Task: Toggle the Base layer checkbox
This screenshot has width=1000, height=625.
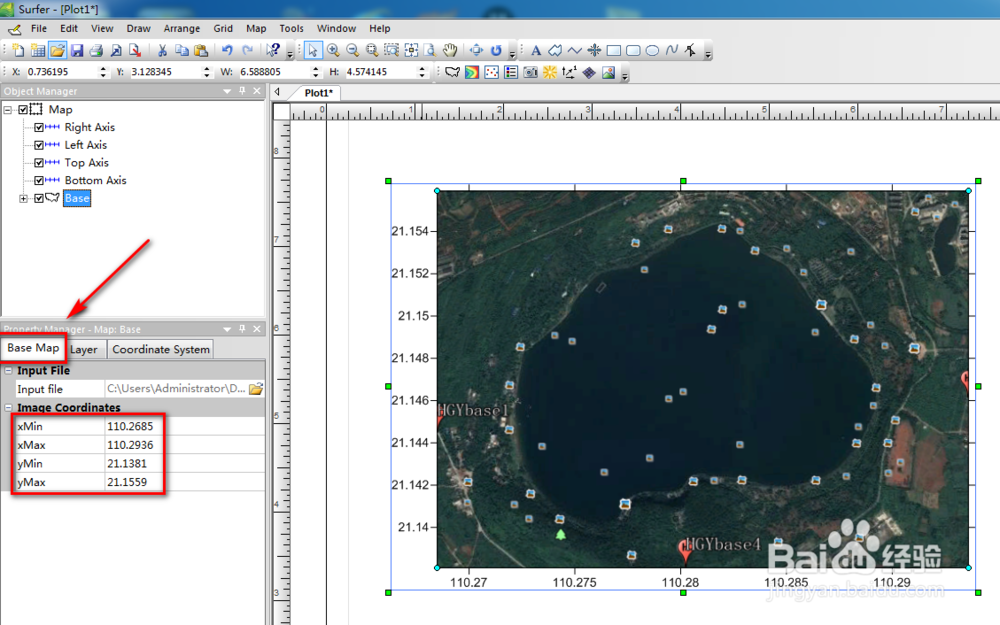Action: coord(39,199)
